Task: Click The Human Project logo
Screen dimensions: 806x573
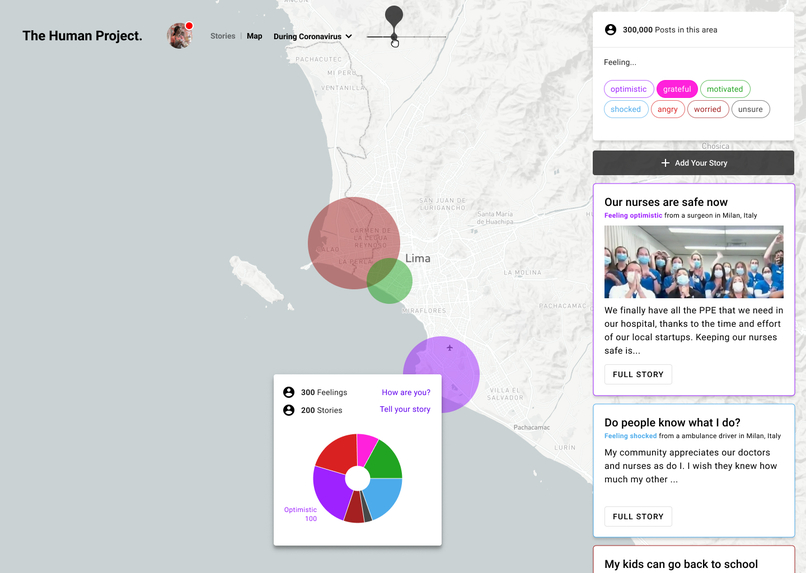Action: 82,35
